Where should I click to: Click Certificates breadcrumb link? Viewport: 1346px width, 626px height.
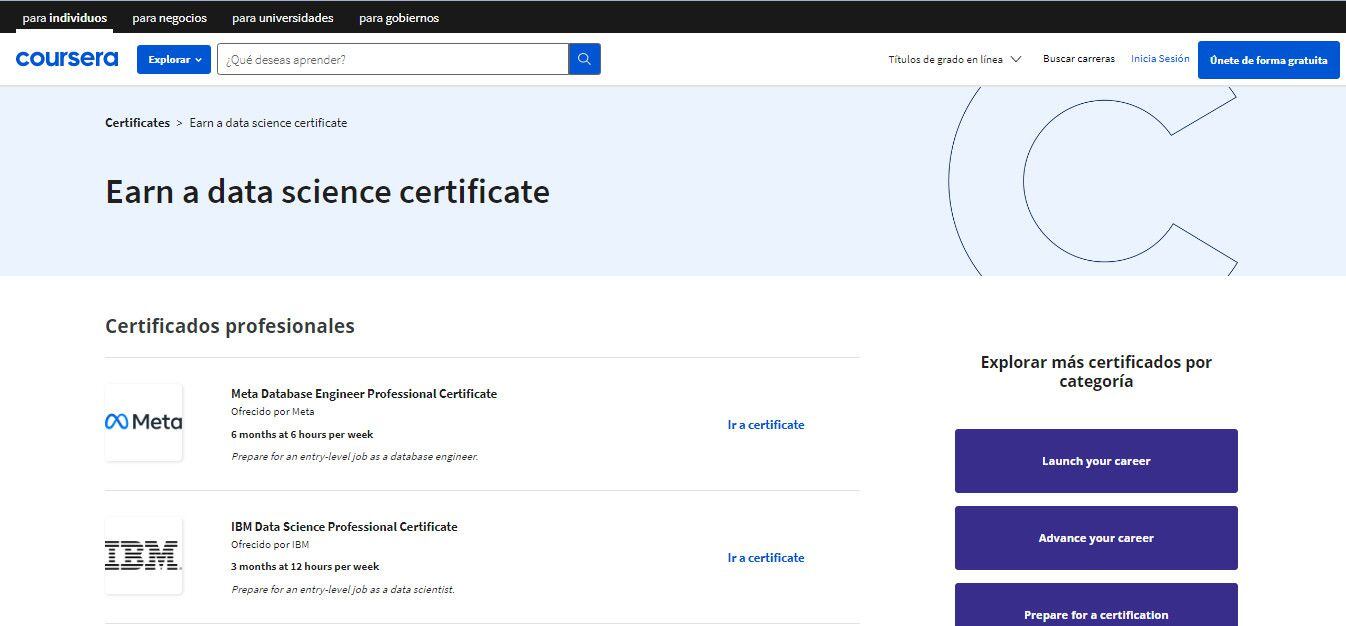coord(137,123)
